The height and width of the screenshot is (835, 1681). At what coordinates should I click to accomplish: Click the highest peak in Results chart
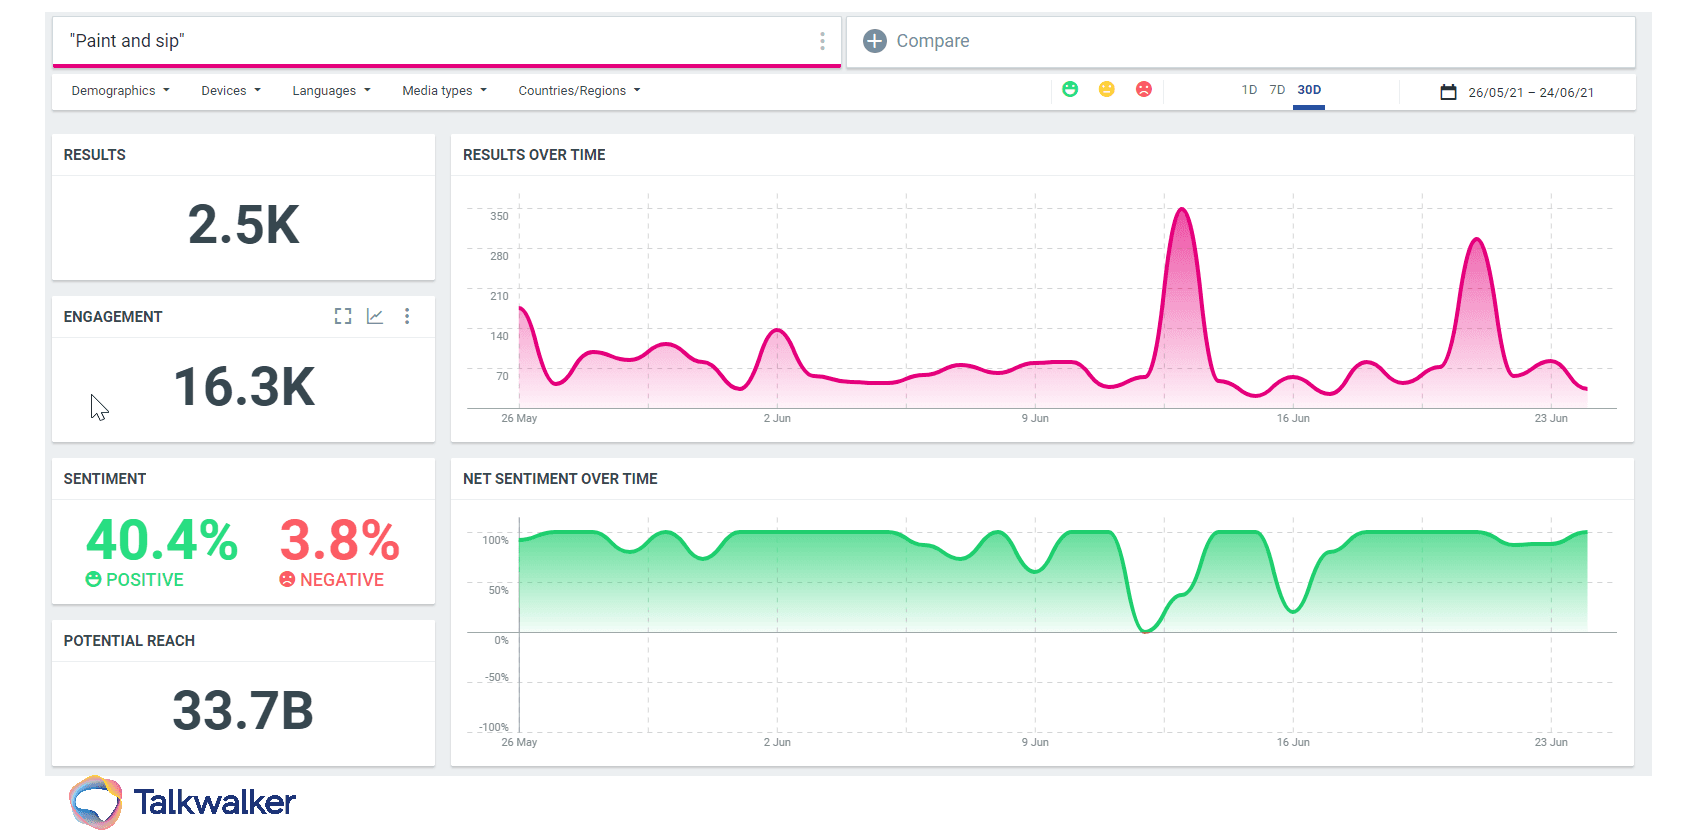click(x=1182, y=210)
